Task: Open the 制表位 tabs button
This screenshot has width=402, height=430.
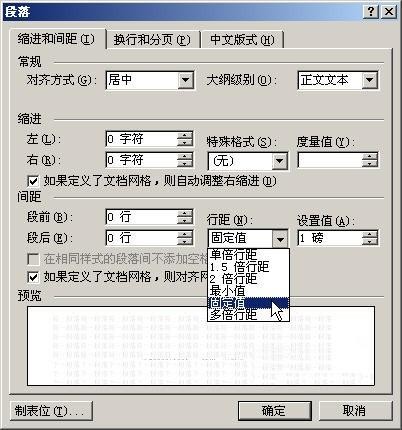Action: coord(51,410)
